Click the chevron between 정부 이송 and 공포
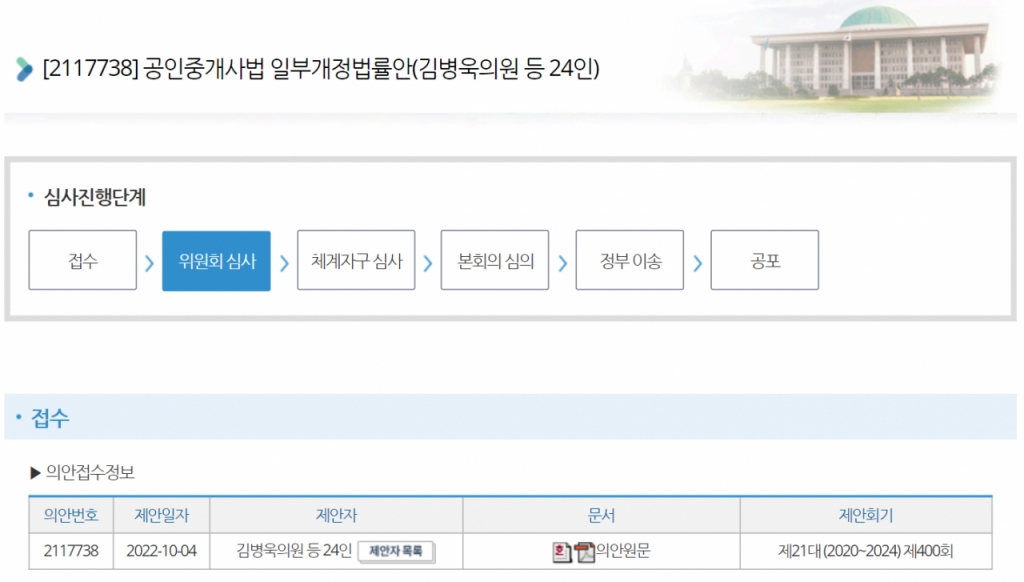The image size is (1024, 582). 697,263
